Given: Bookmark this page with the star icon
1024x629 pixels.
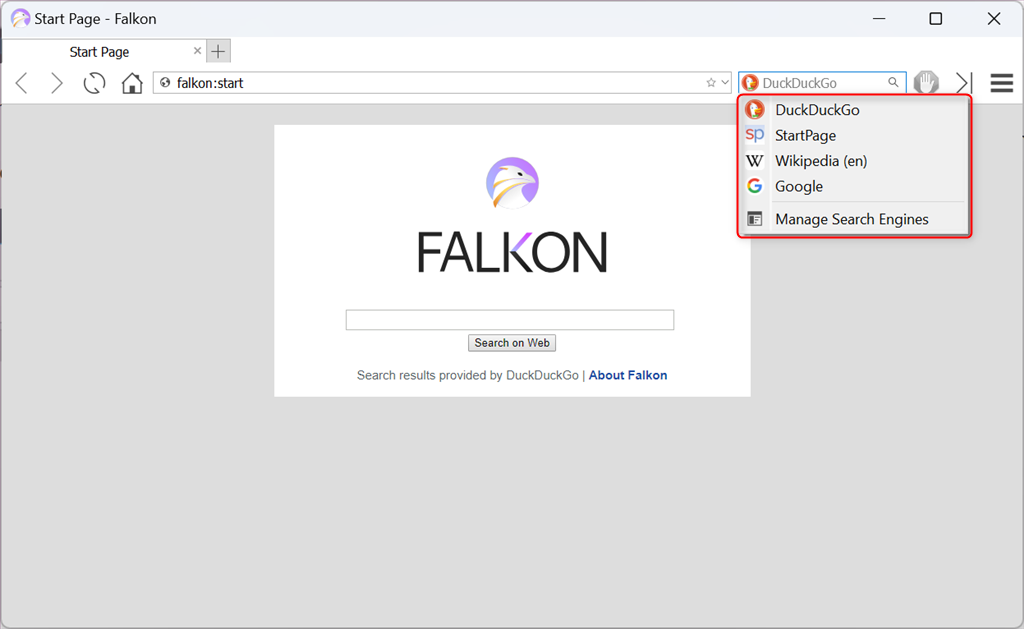Looking at the screenshot, I should (x=711, y=83).
